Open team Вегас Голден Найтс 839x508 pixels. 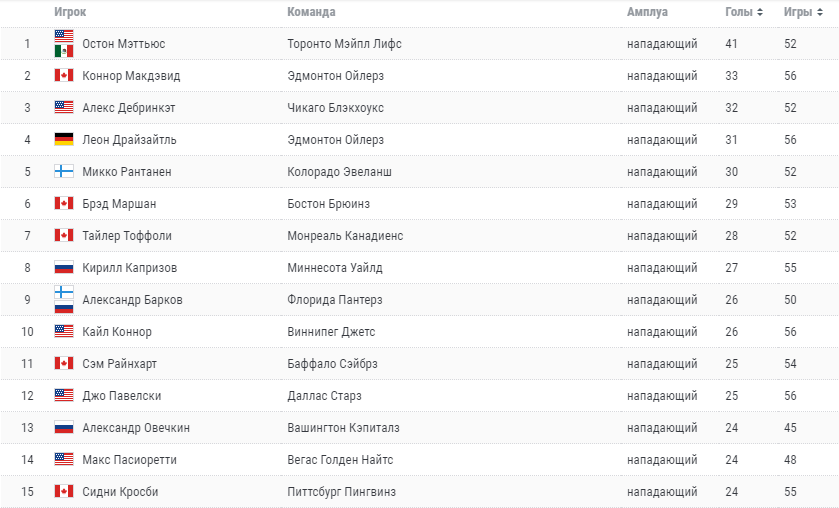click(340, 460)
